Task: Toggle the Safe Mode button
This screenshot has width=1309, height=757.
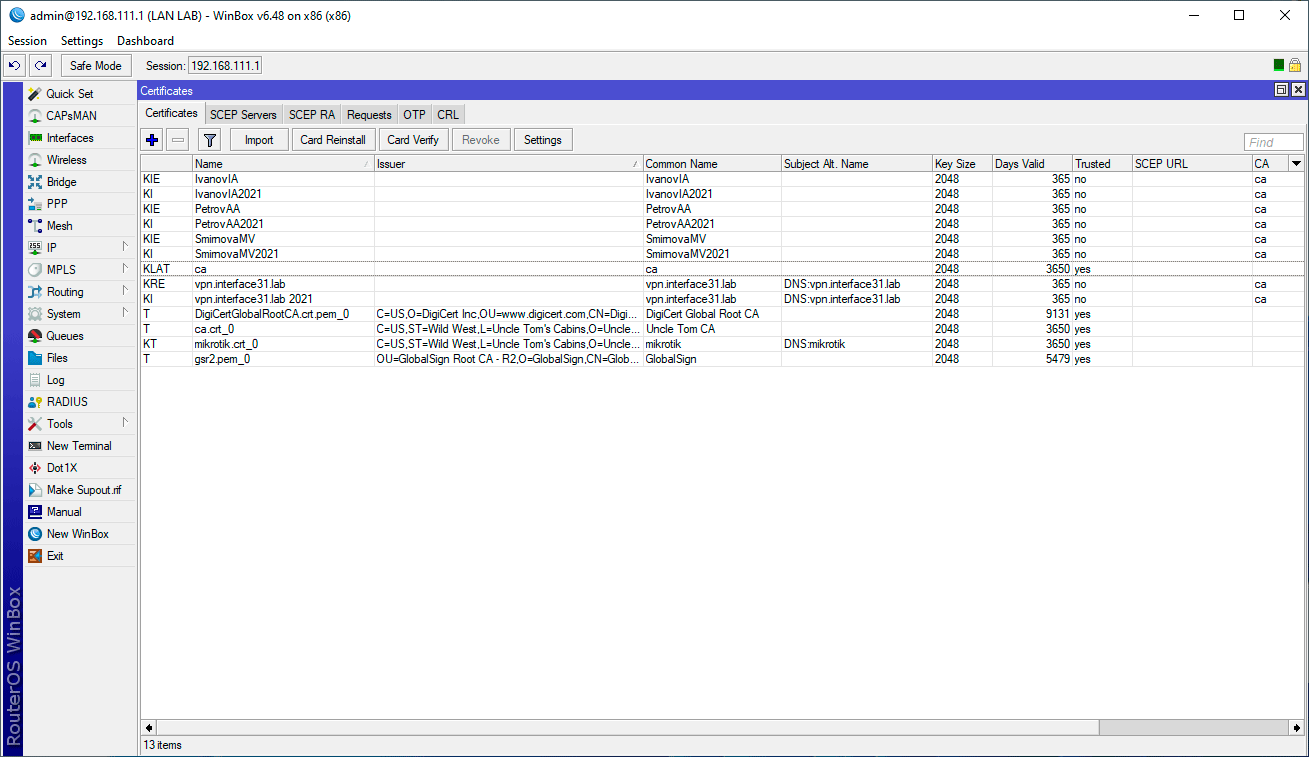Action: tap(95, 66)
